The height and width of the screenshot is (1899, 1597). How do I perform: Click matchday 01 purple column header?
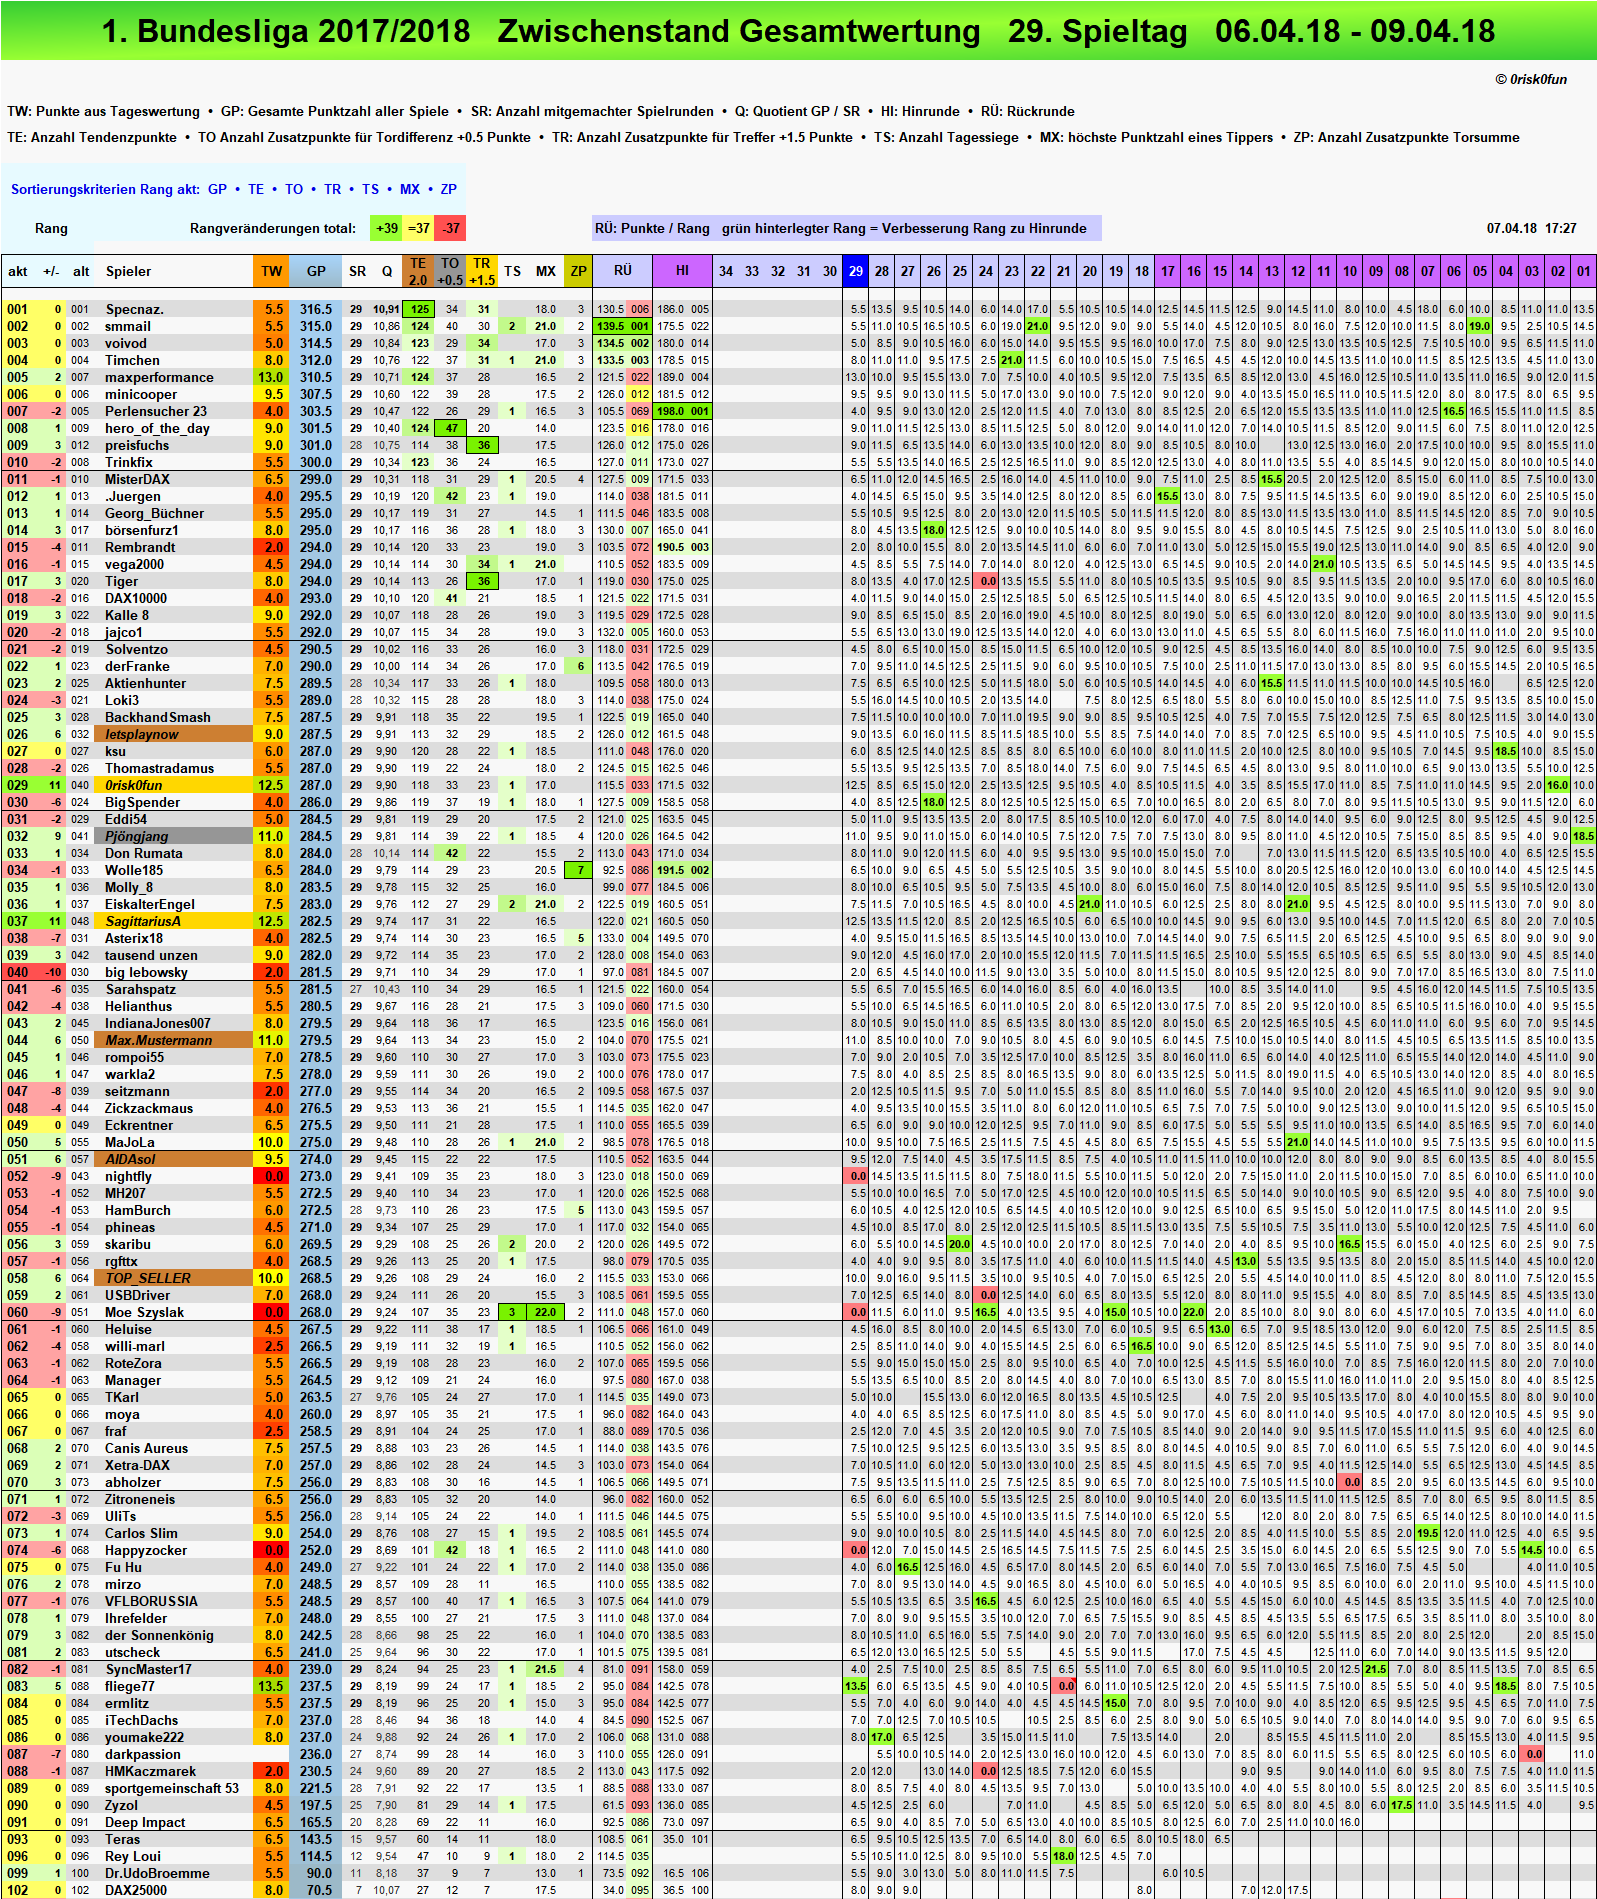pos(1584,271)
